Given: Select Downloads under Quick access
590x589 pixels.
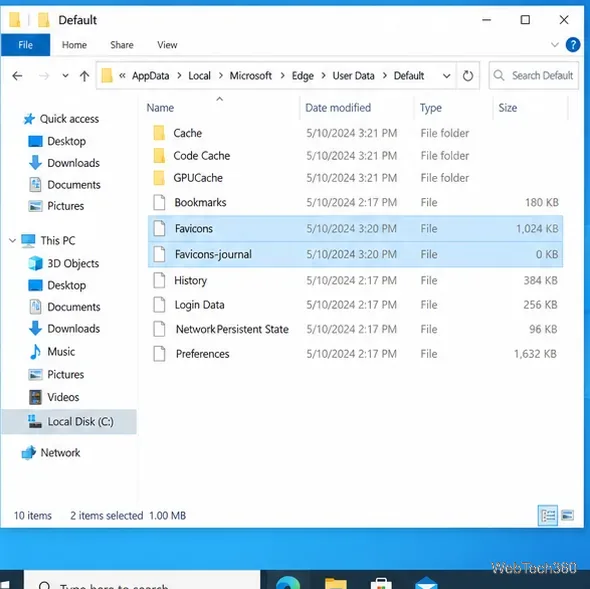Looking at the screenshot, I should tap(73, 163).
